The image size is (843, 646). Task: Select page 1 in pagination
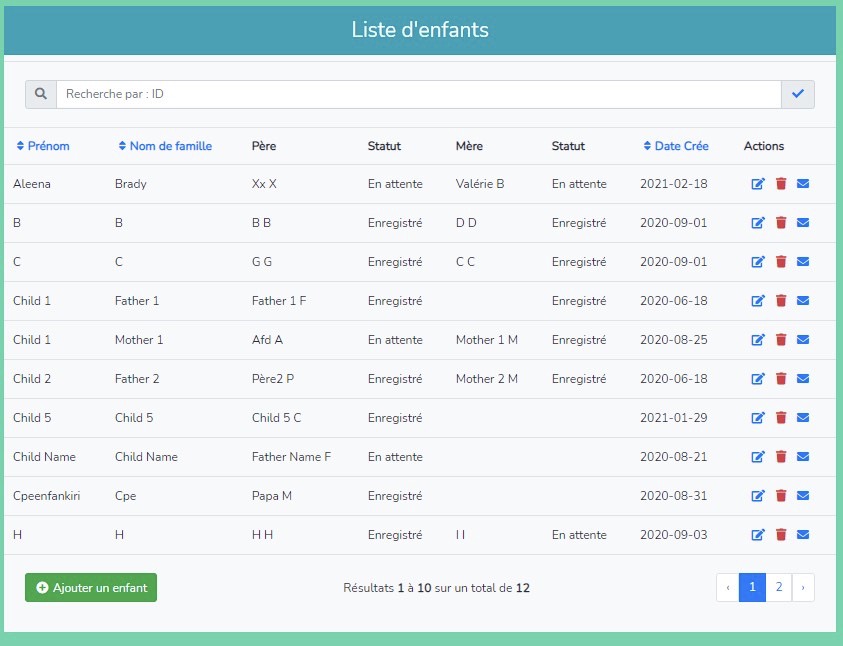753,588
